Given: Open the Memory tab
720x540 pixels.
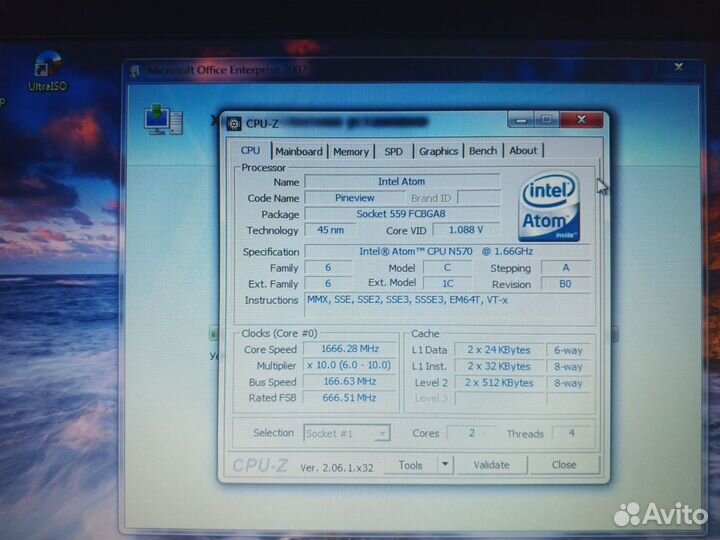Looking at the screenshot, I should coord(351,152).
